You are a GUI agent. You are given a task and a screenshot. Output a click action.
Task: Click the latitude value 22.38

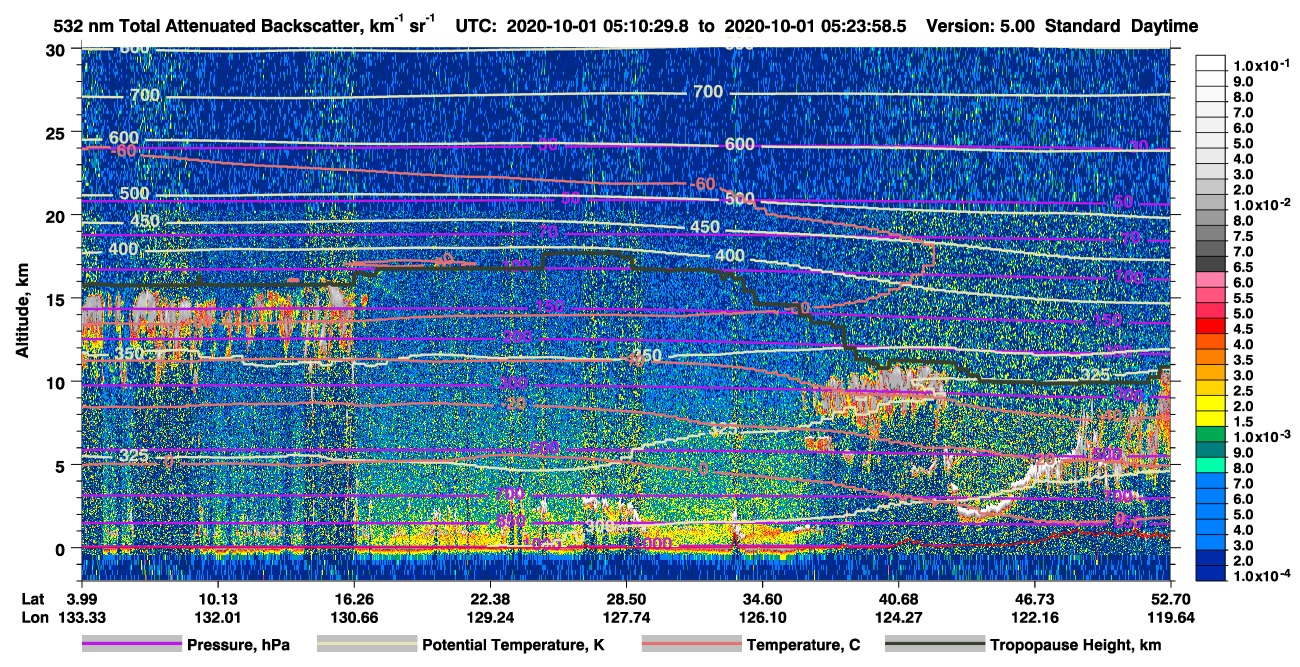(x=489, y=598)
